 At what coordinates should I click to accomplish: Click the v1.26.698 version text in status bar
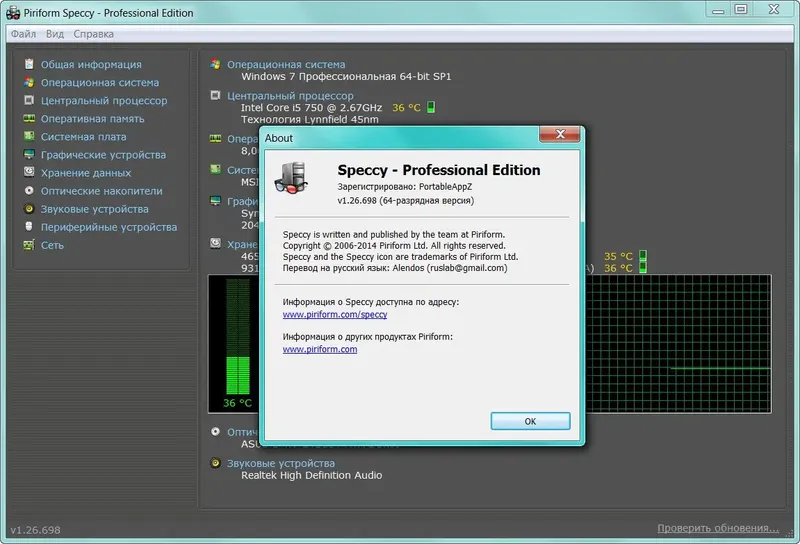(x=35, y=530)
